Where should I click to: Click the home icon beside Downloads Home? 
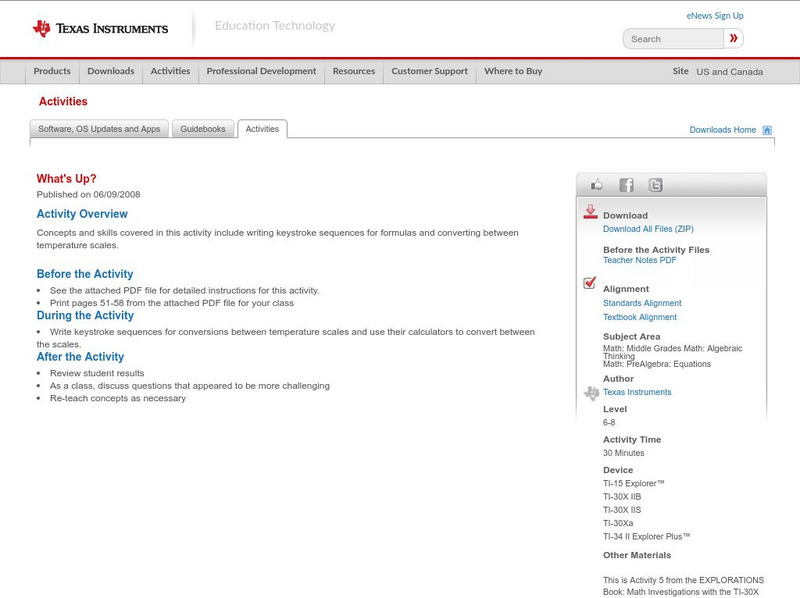pos(767,130)
